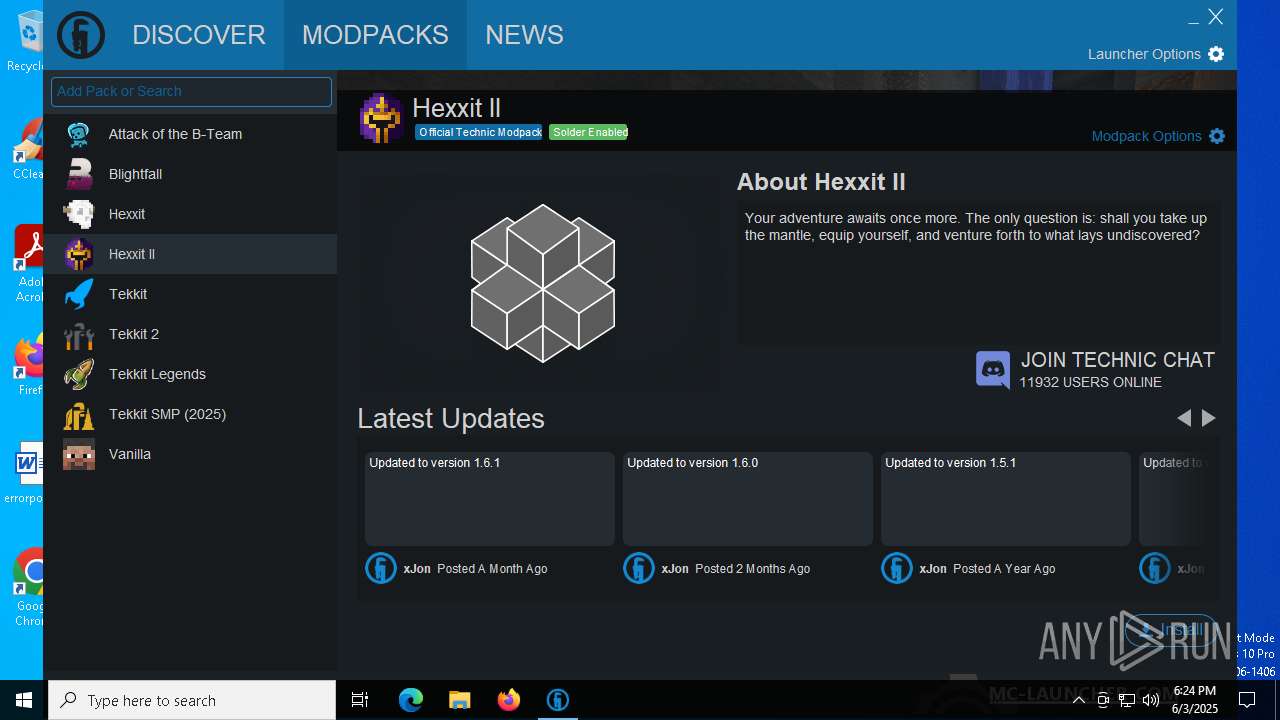1280x720 pixels.
Task: Open the Windows Start menu
Action: pos(24,700)
